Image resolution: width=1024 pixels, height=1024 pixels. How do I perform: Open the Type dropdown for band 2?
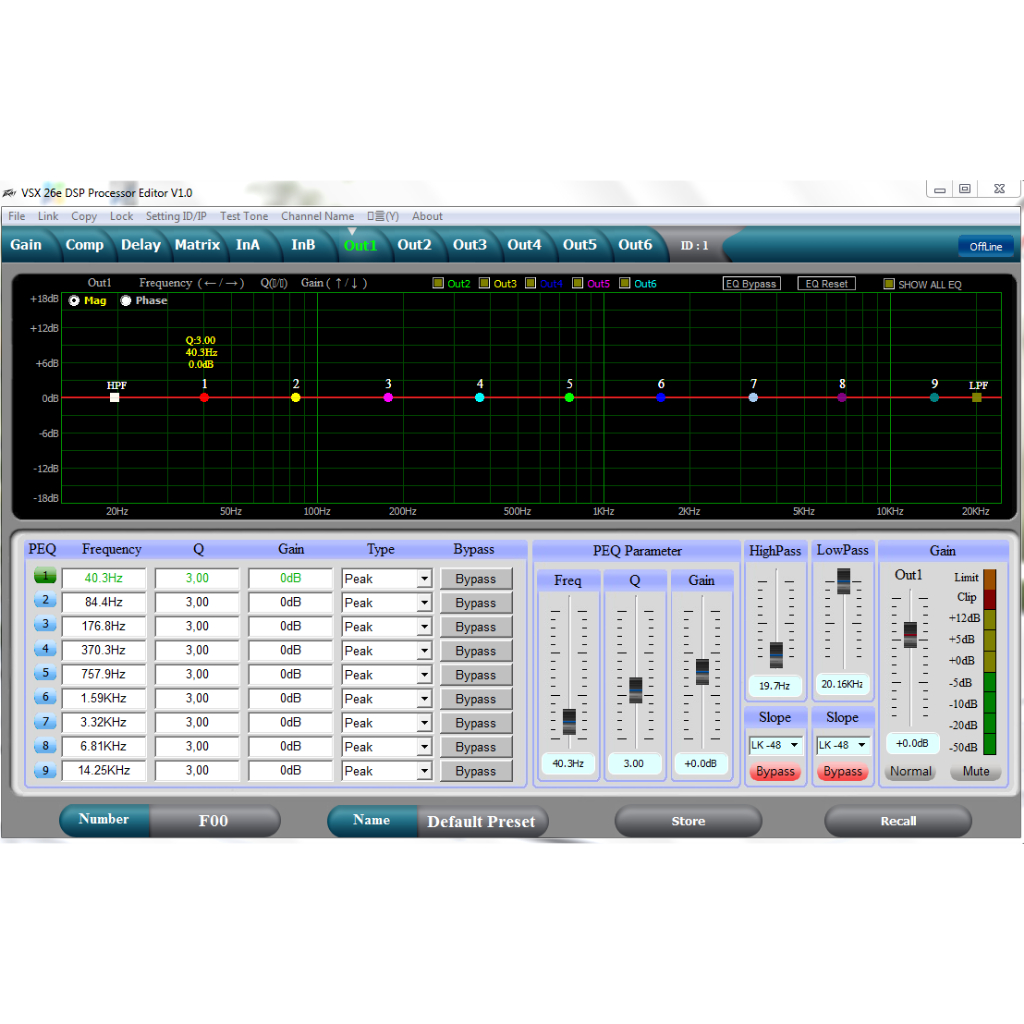pos(423,602)
